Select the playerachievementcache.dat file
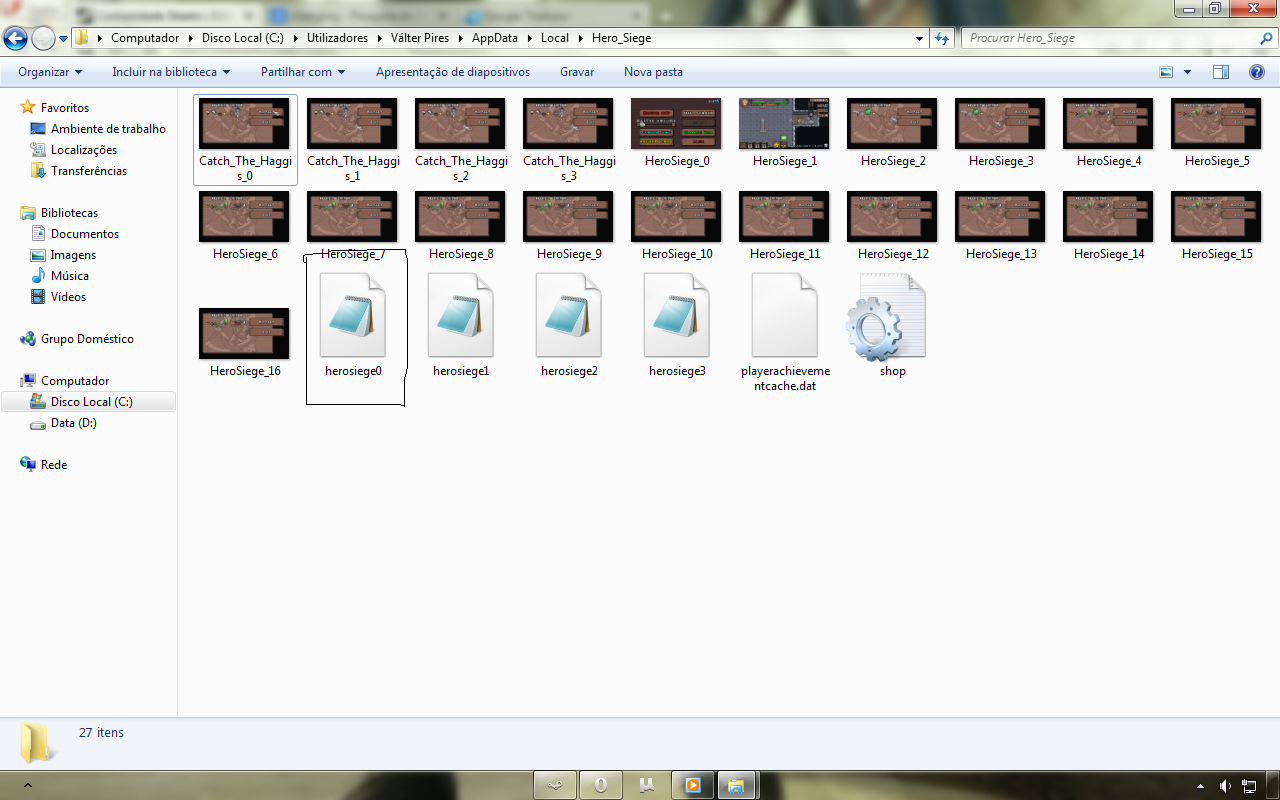1280x800 pixels. coord(785,316)
